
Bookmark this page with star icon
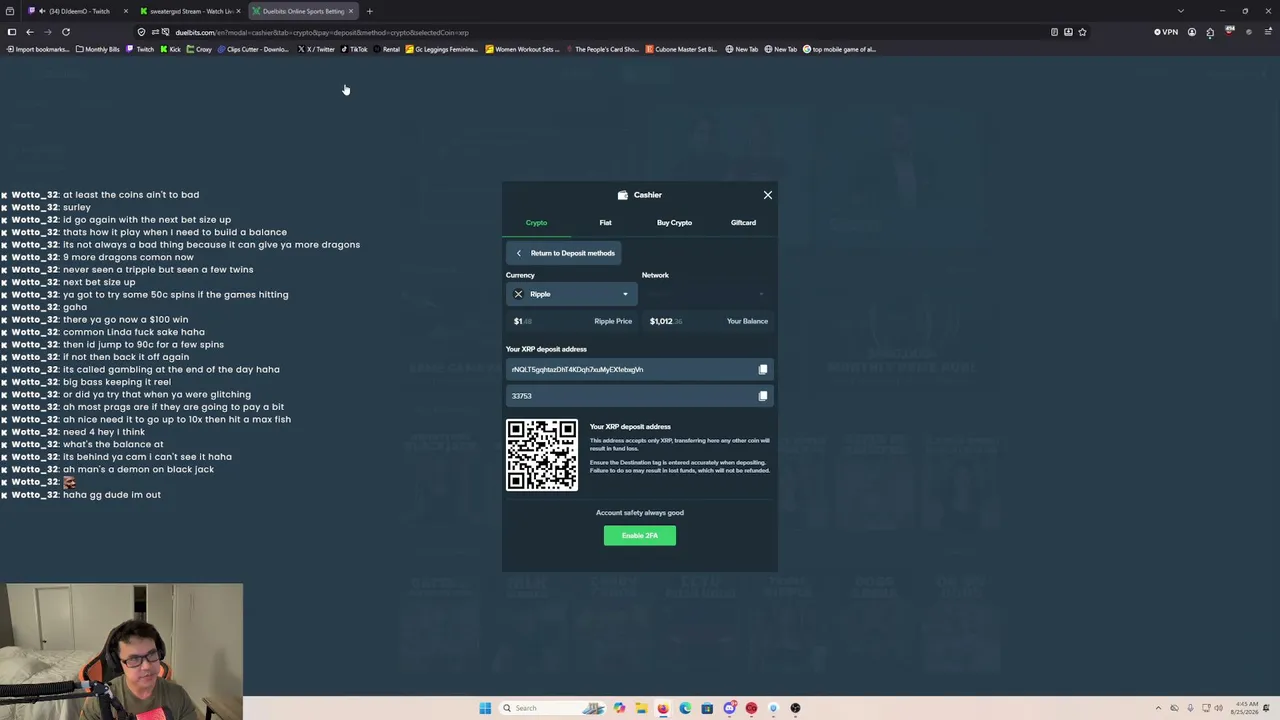click(x=1082, y=32)
